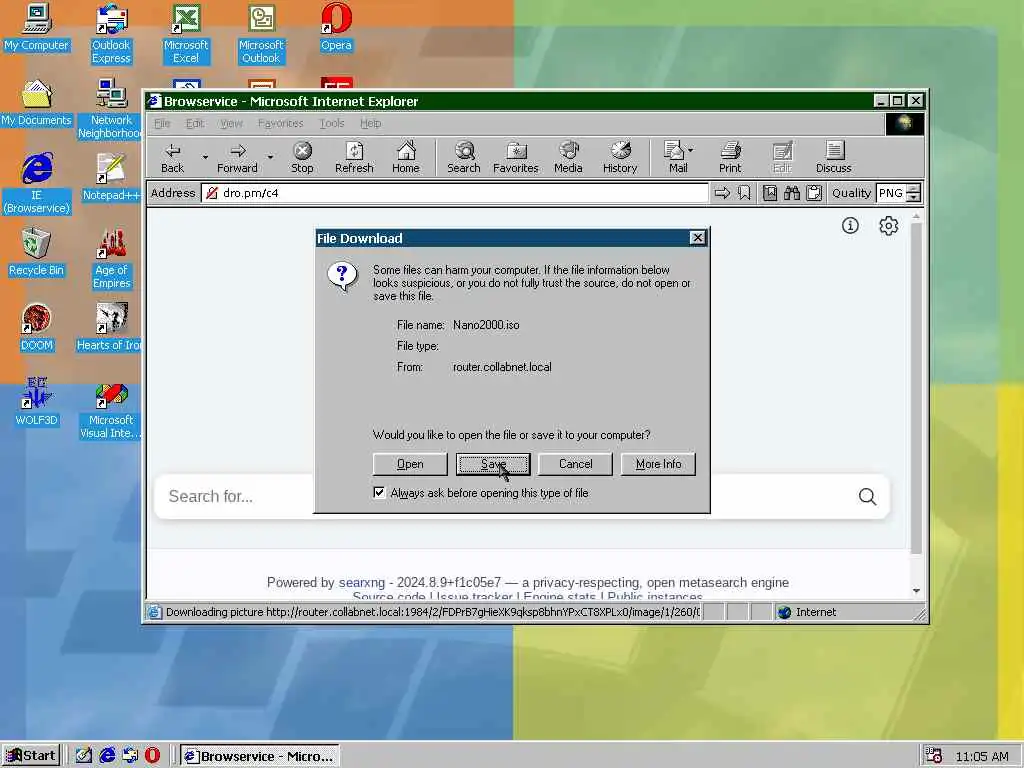Refresh the current page

354,157
